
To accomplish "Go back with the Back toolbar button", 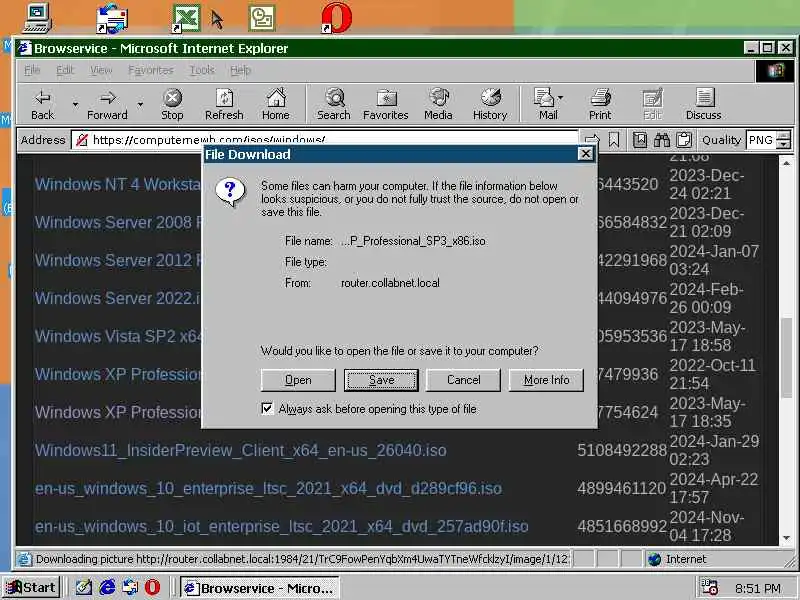I will pos(43,105).
